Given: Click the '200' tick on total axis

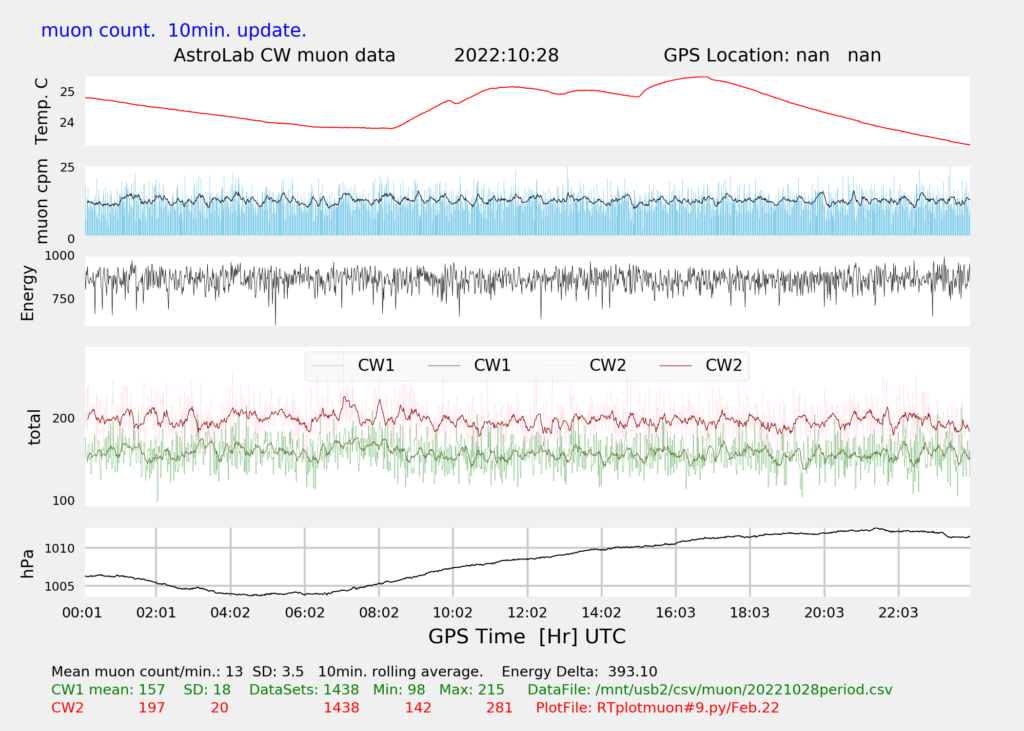Looking at the screenshot, I should pyautogui.click(x=63, y=419).
